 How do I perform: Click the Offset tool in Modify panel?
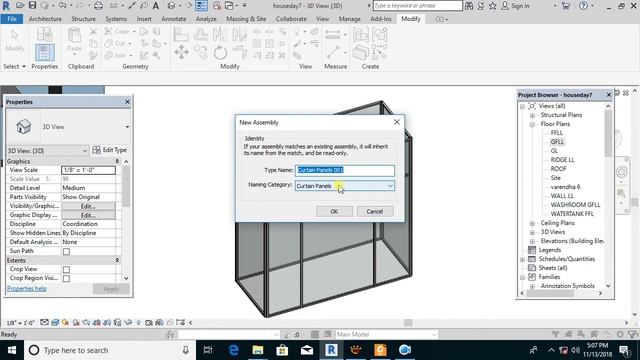(x=200, y=35)
